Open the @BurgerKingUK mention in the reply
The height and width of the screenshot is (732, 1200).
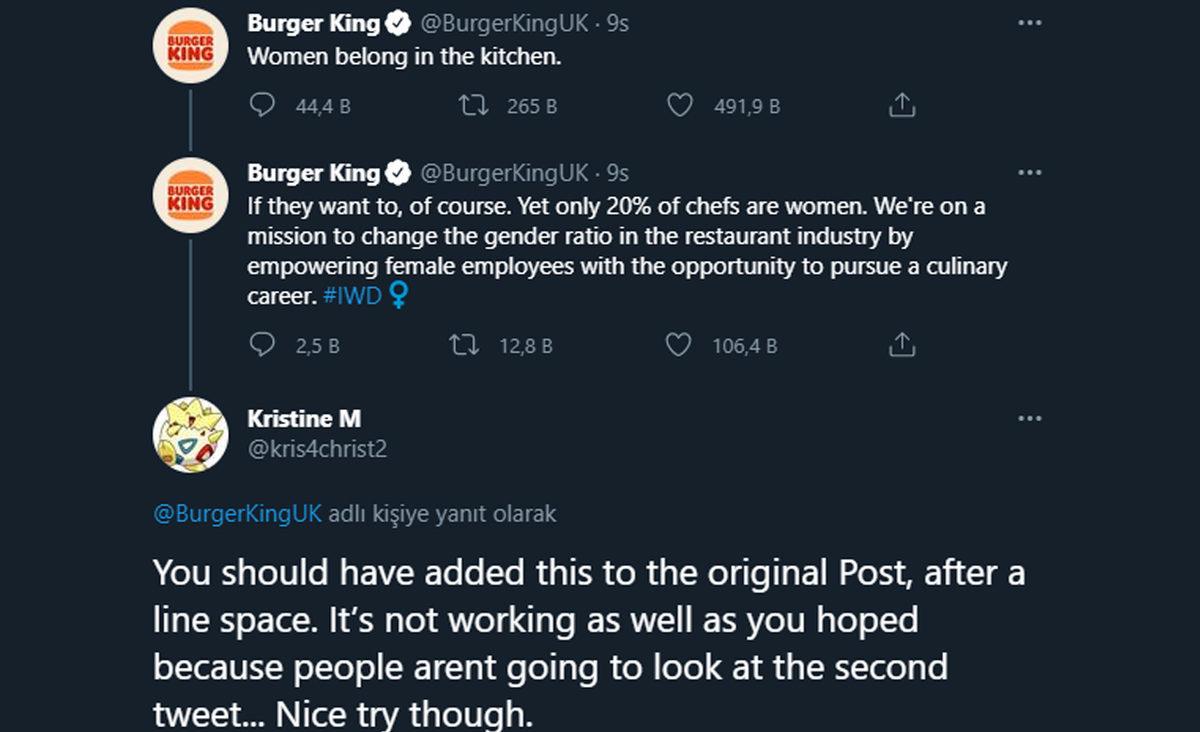point(238,514)
